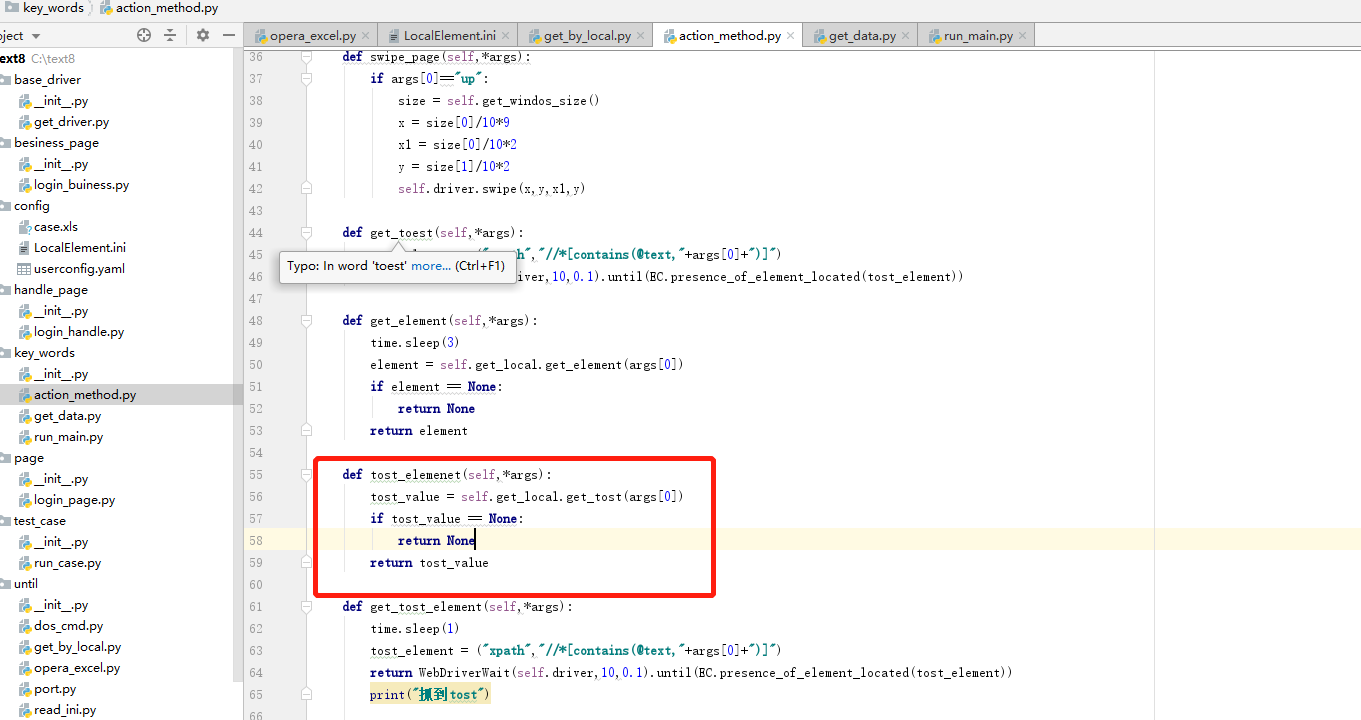This screenshot has height=720, width=1361.
Task: Select the base_driver folder in tree
Action: 47,79
